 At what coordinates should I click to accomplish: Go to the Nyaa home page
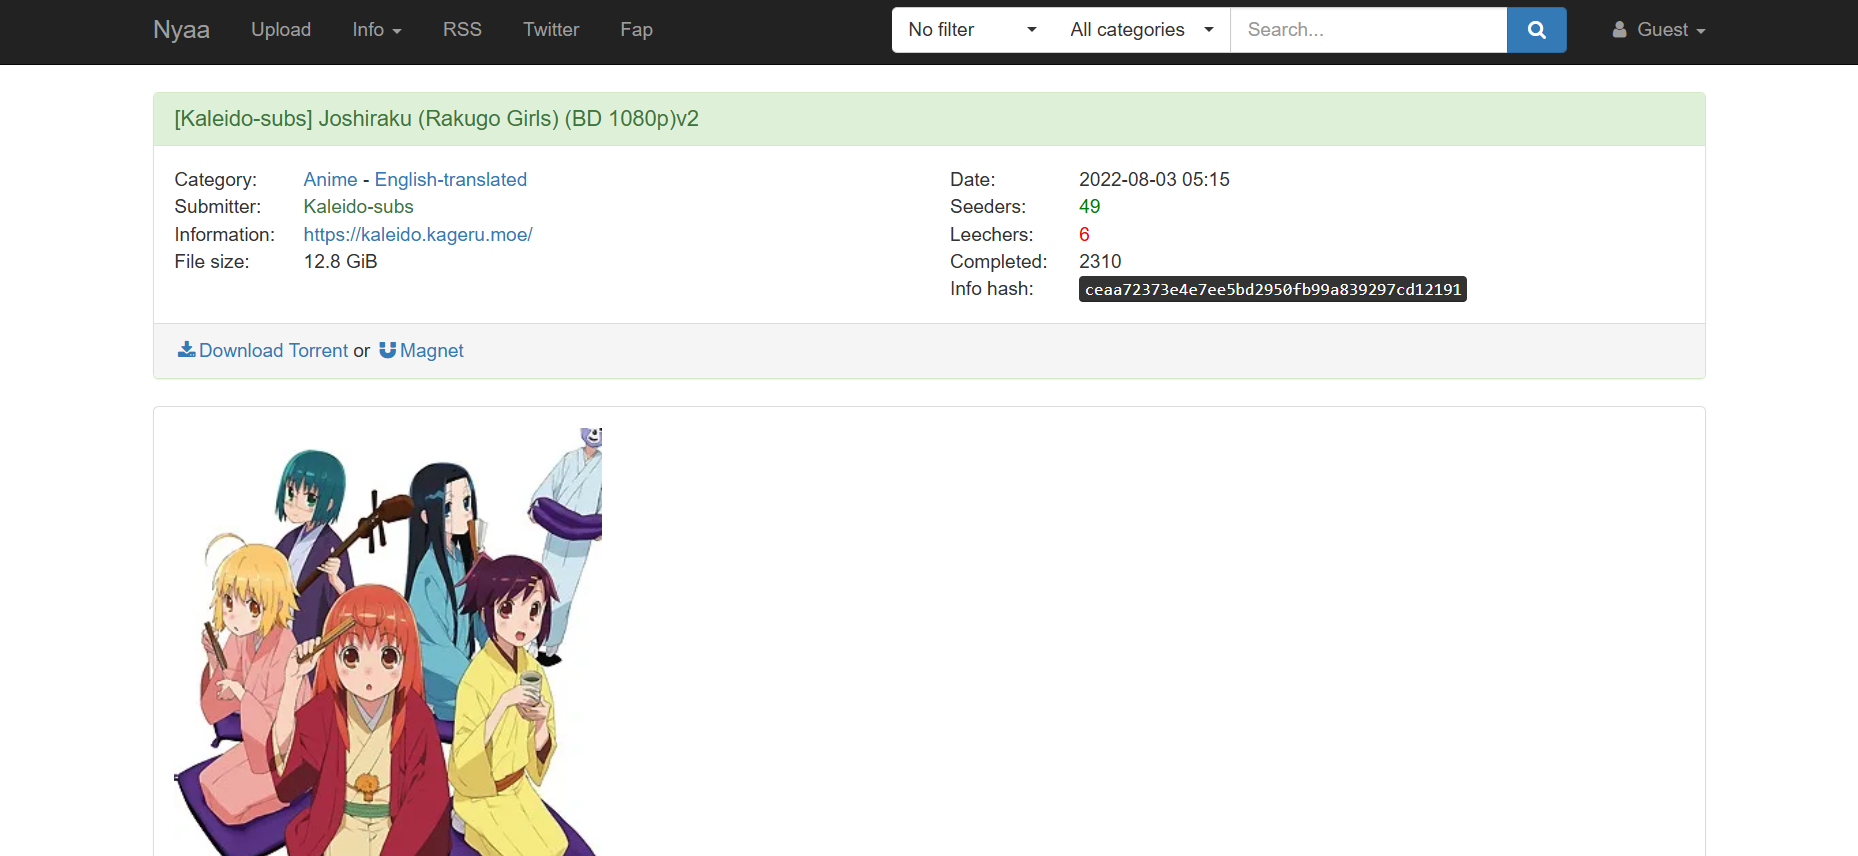pyautogui.click(x=181, y=30)
